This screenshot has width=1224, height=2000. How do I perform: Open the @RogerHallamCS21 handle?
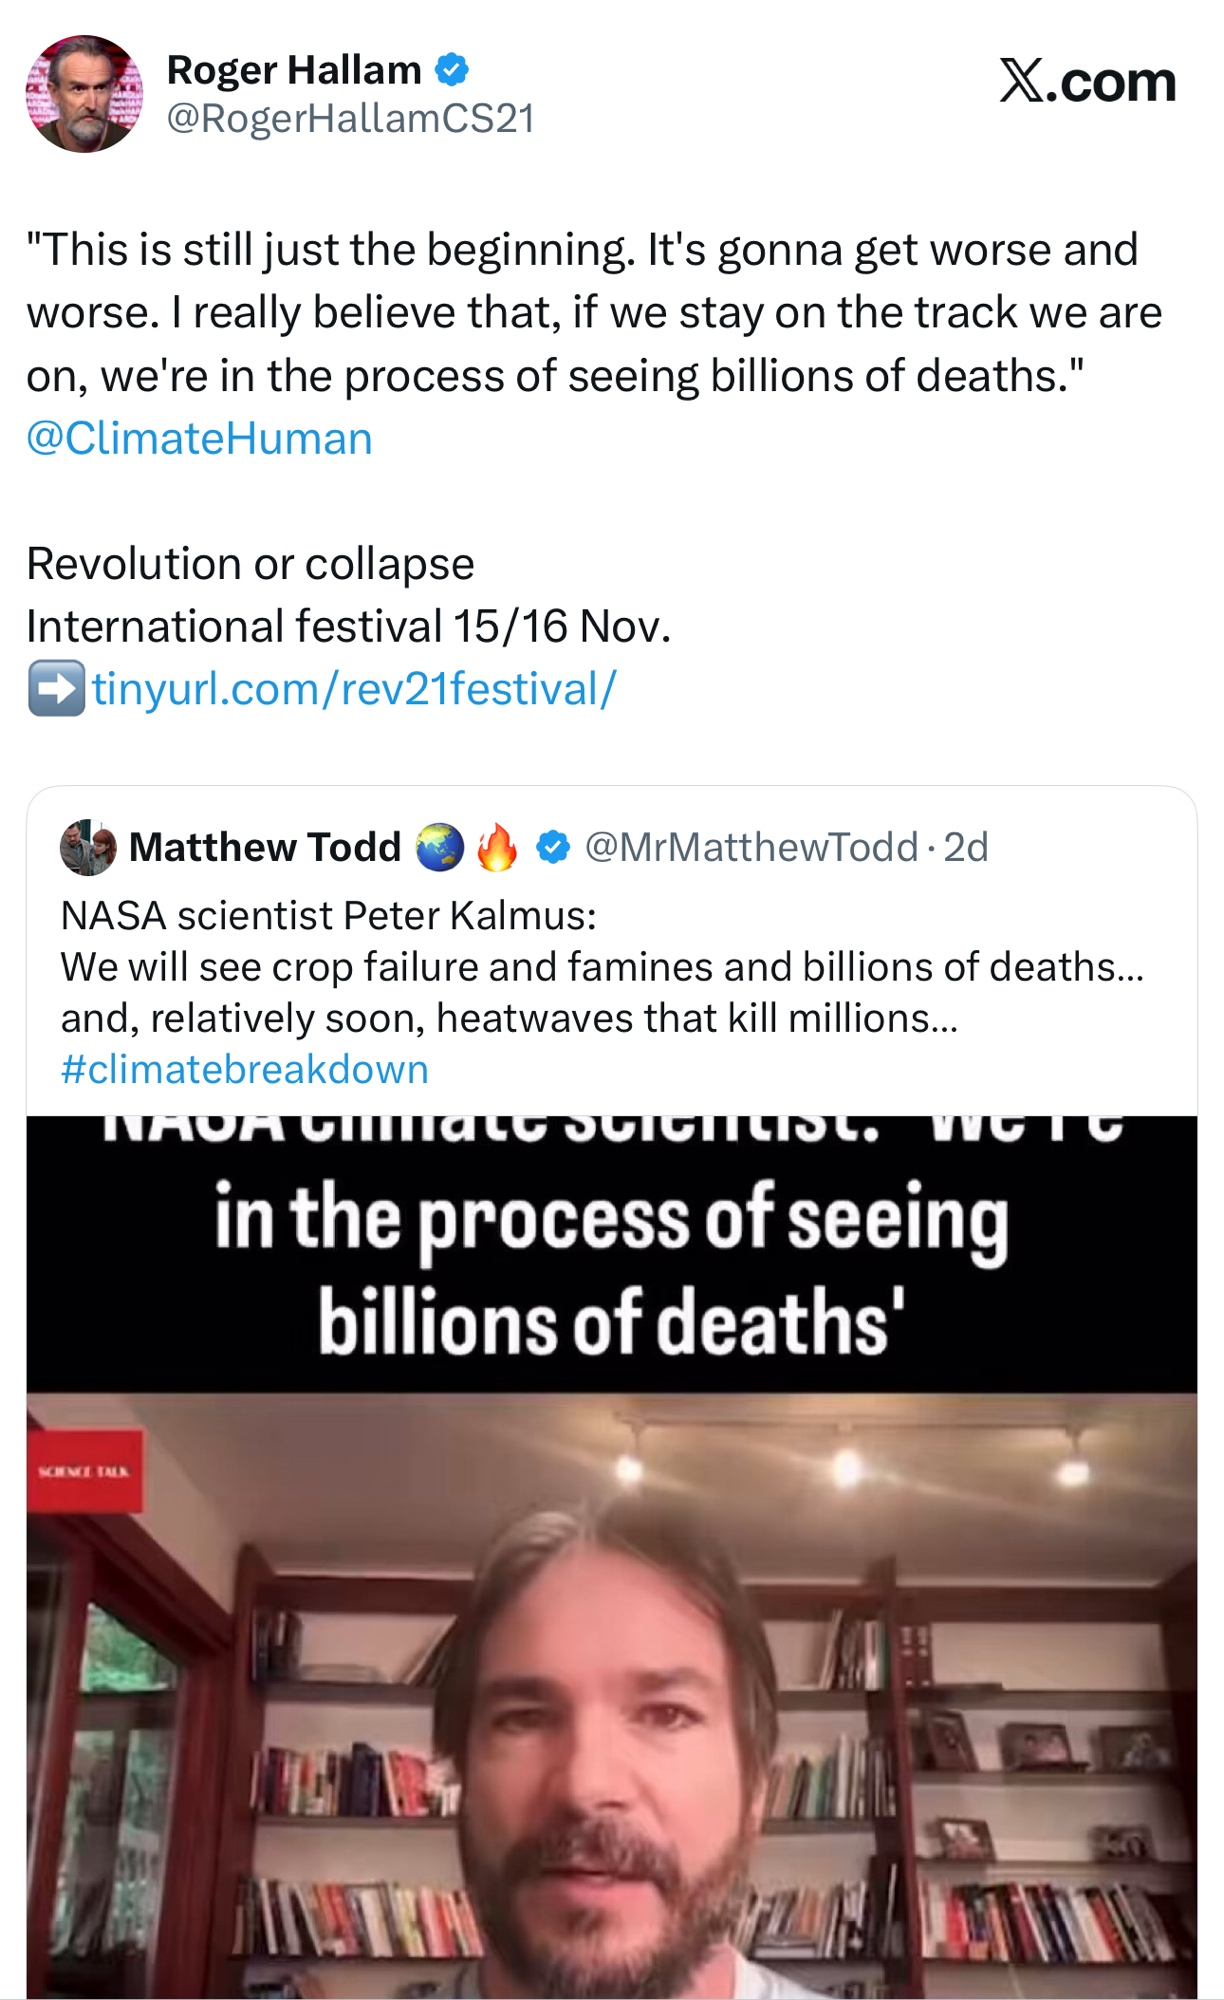[x=351, y=118]
